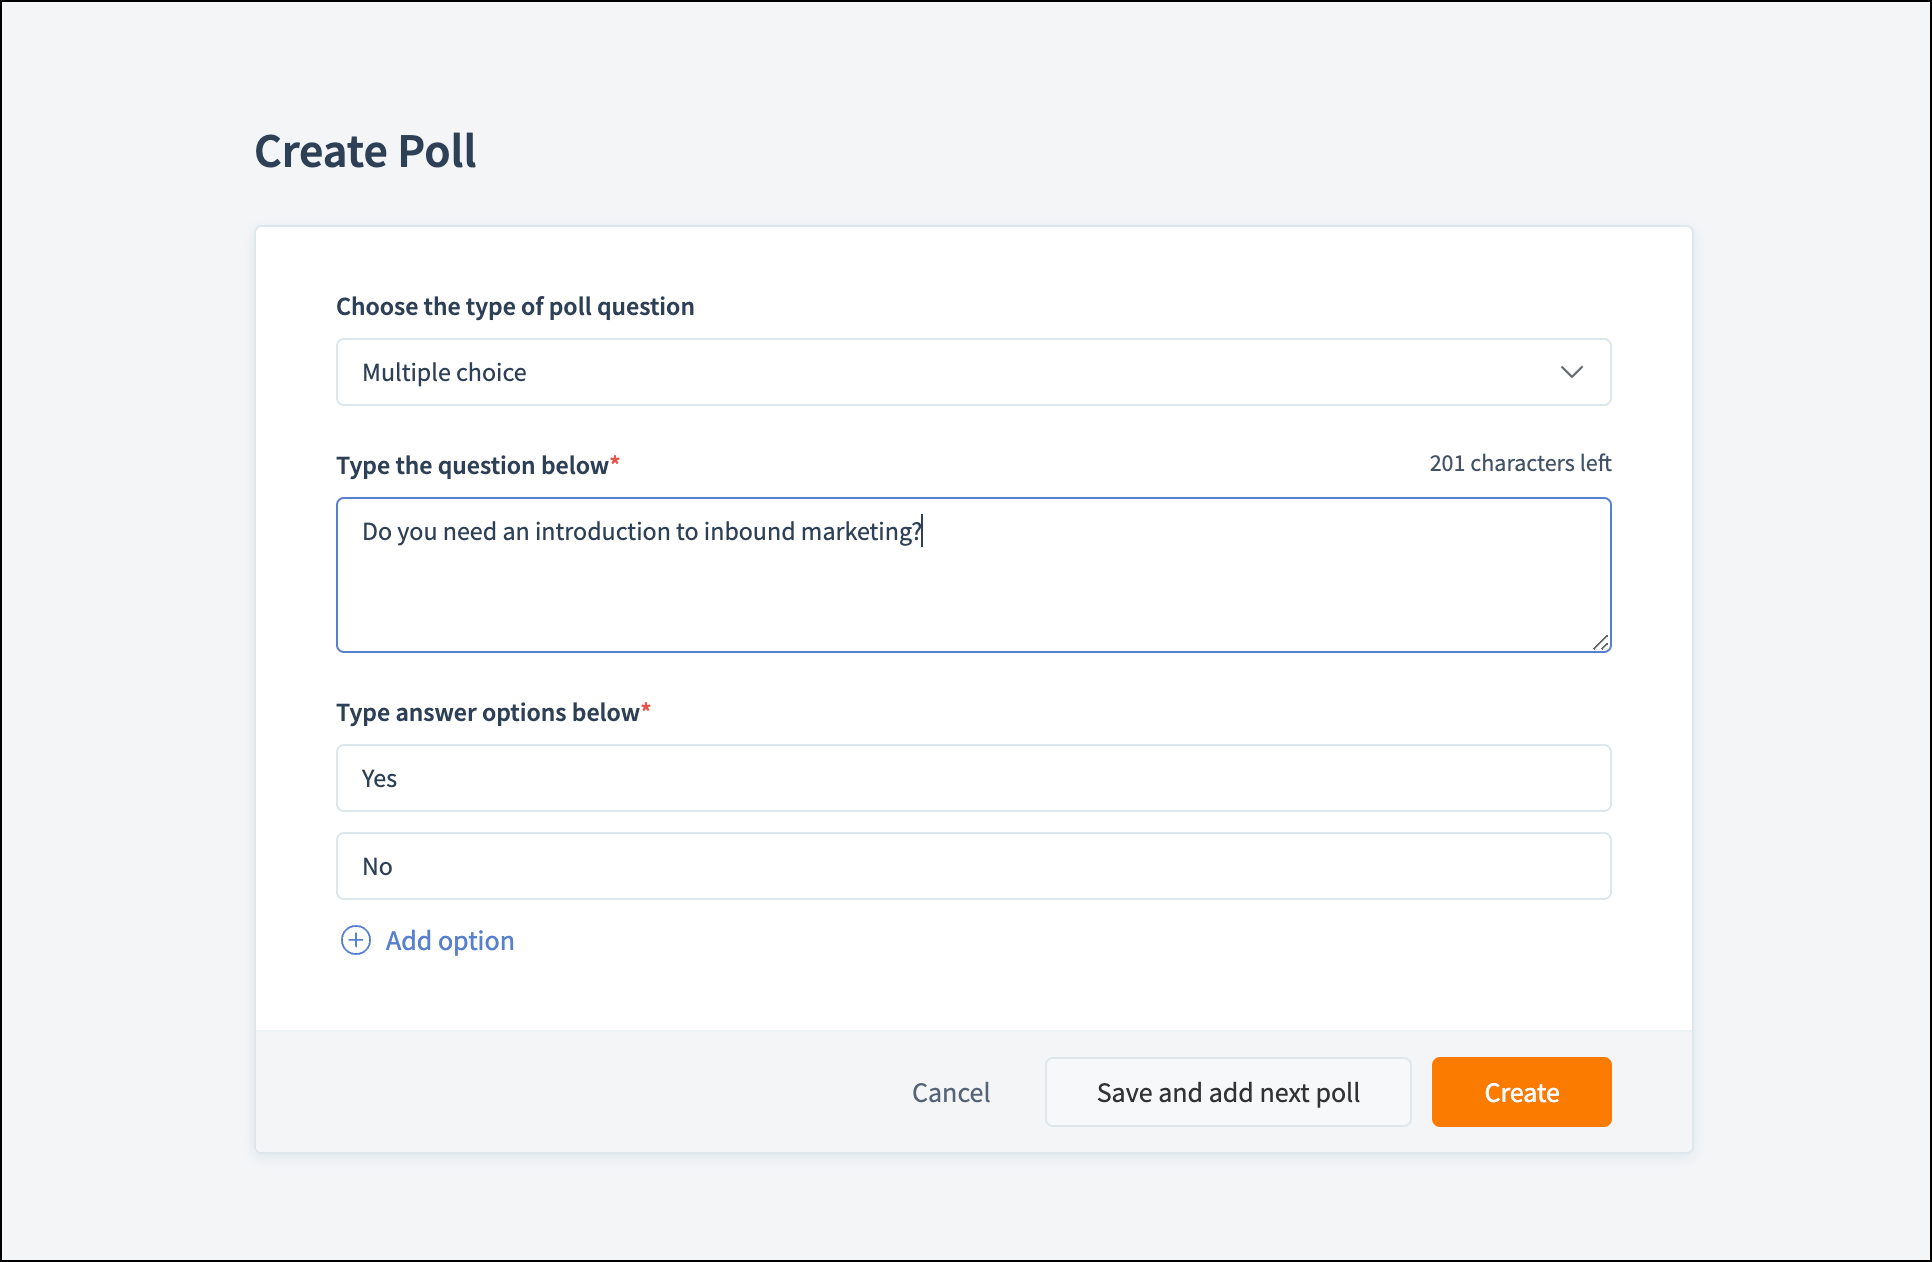
Task: Click the word 'marketing' in the question text
Action: pyautogui.click(x=854, y=531)
